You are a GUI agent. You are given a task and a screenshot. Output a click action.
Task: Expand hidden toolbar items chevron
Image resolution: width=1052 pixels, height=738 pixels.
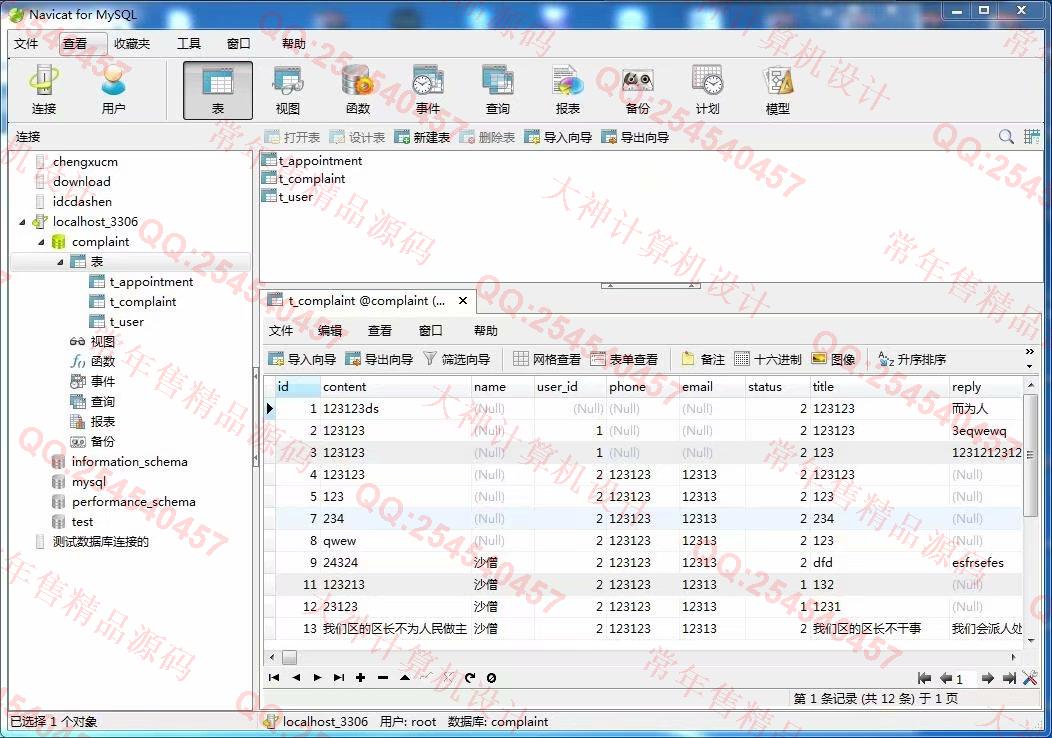1030,352
